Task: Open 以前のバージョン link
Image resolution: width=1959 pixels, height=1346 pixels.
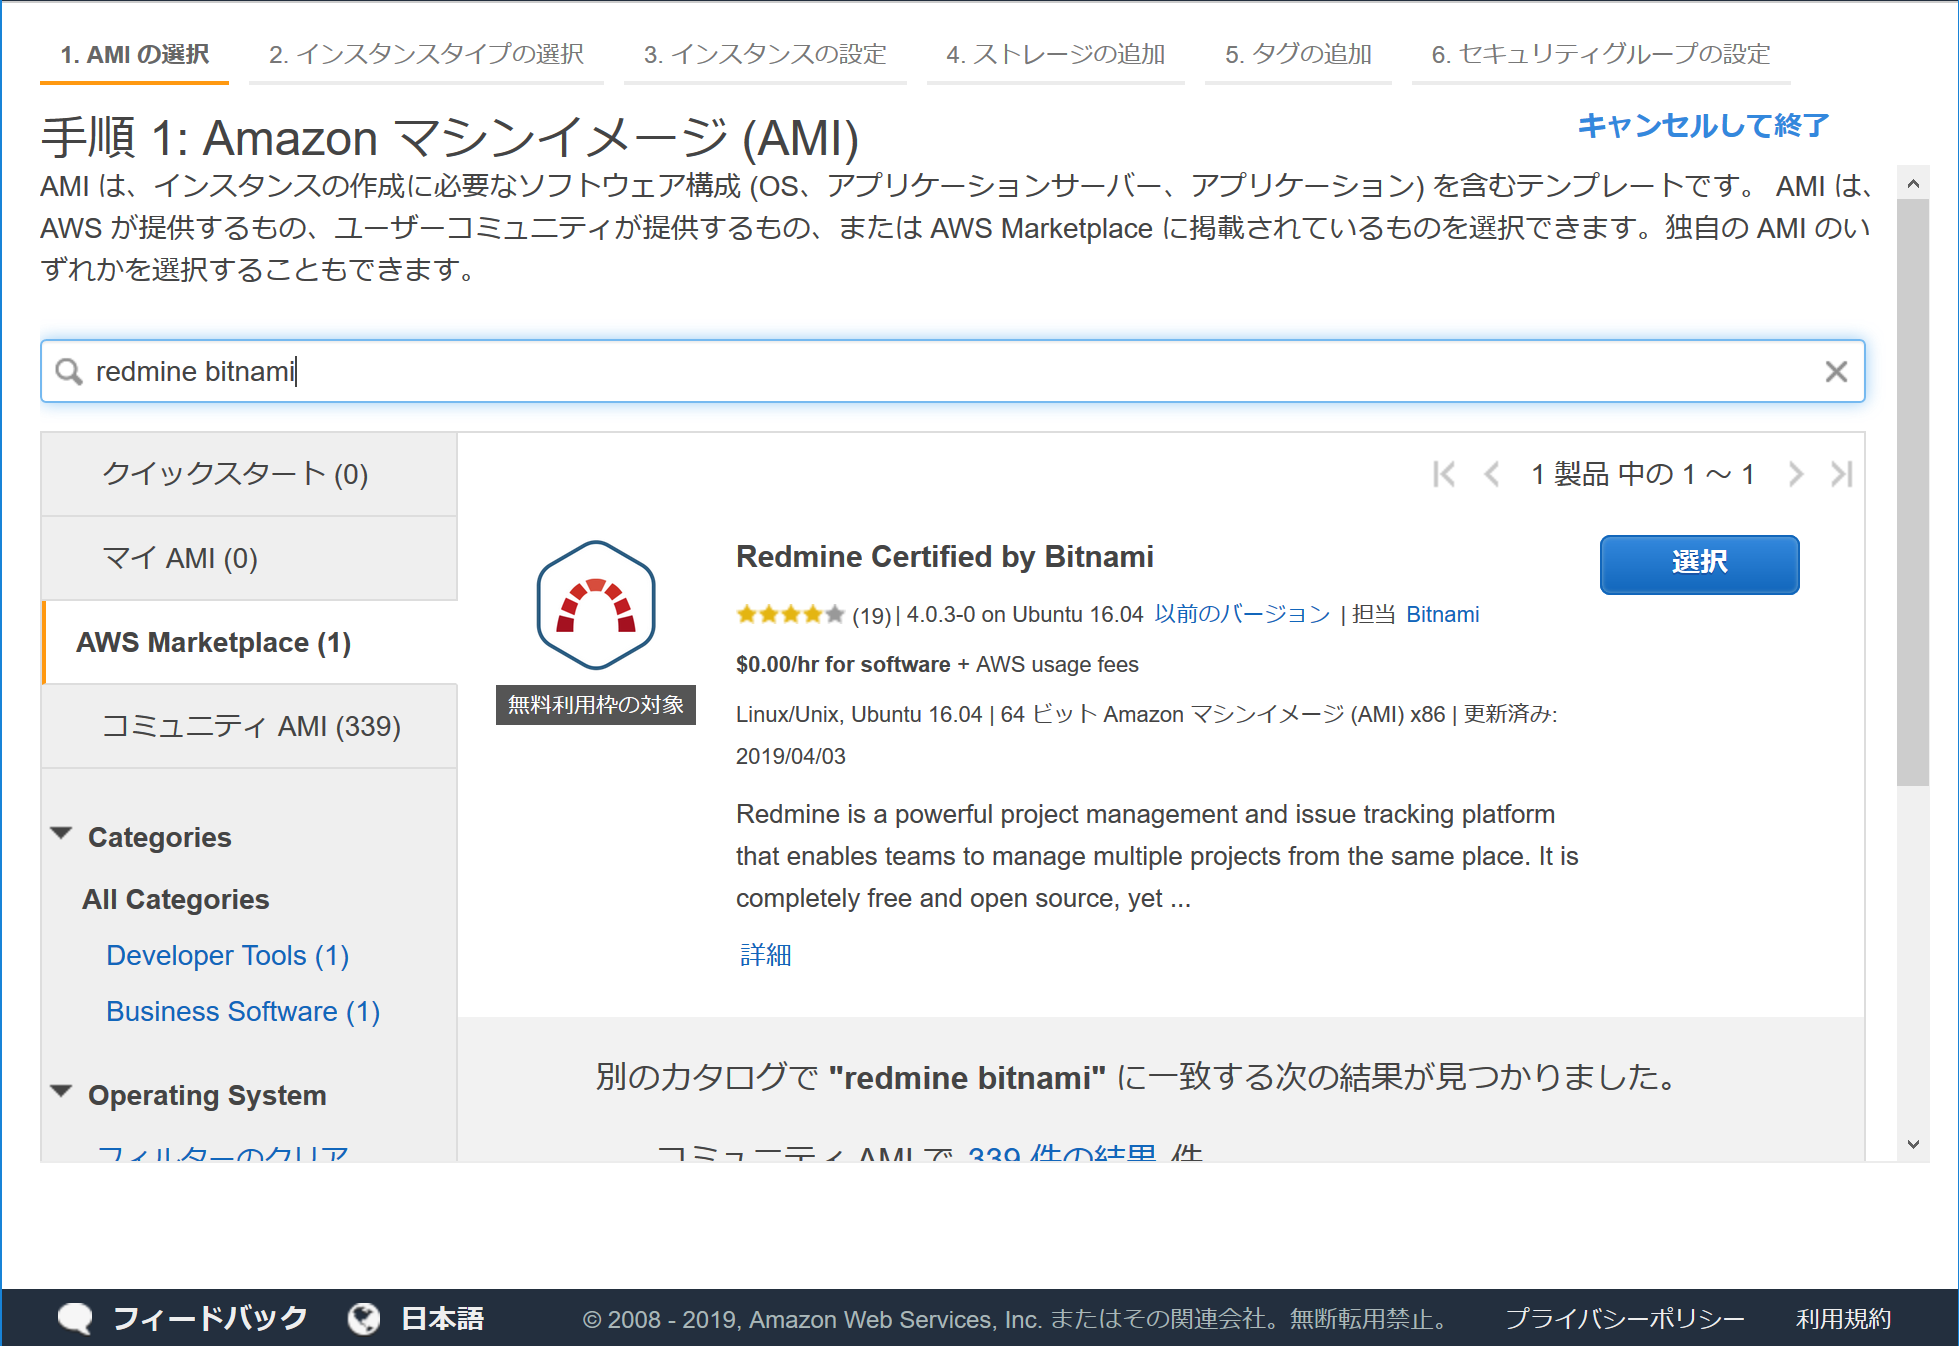Action: click(1242, 614)
